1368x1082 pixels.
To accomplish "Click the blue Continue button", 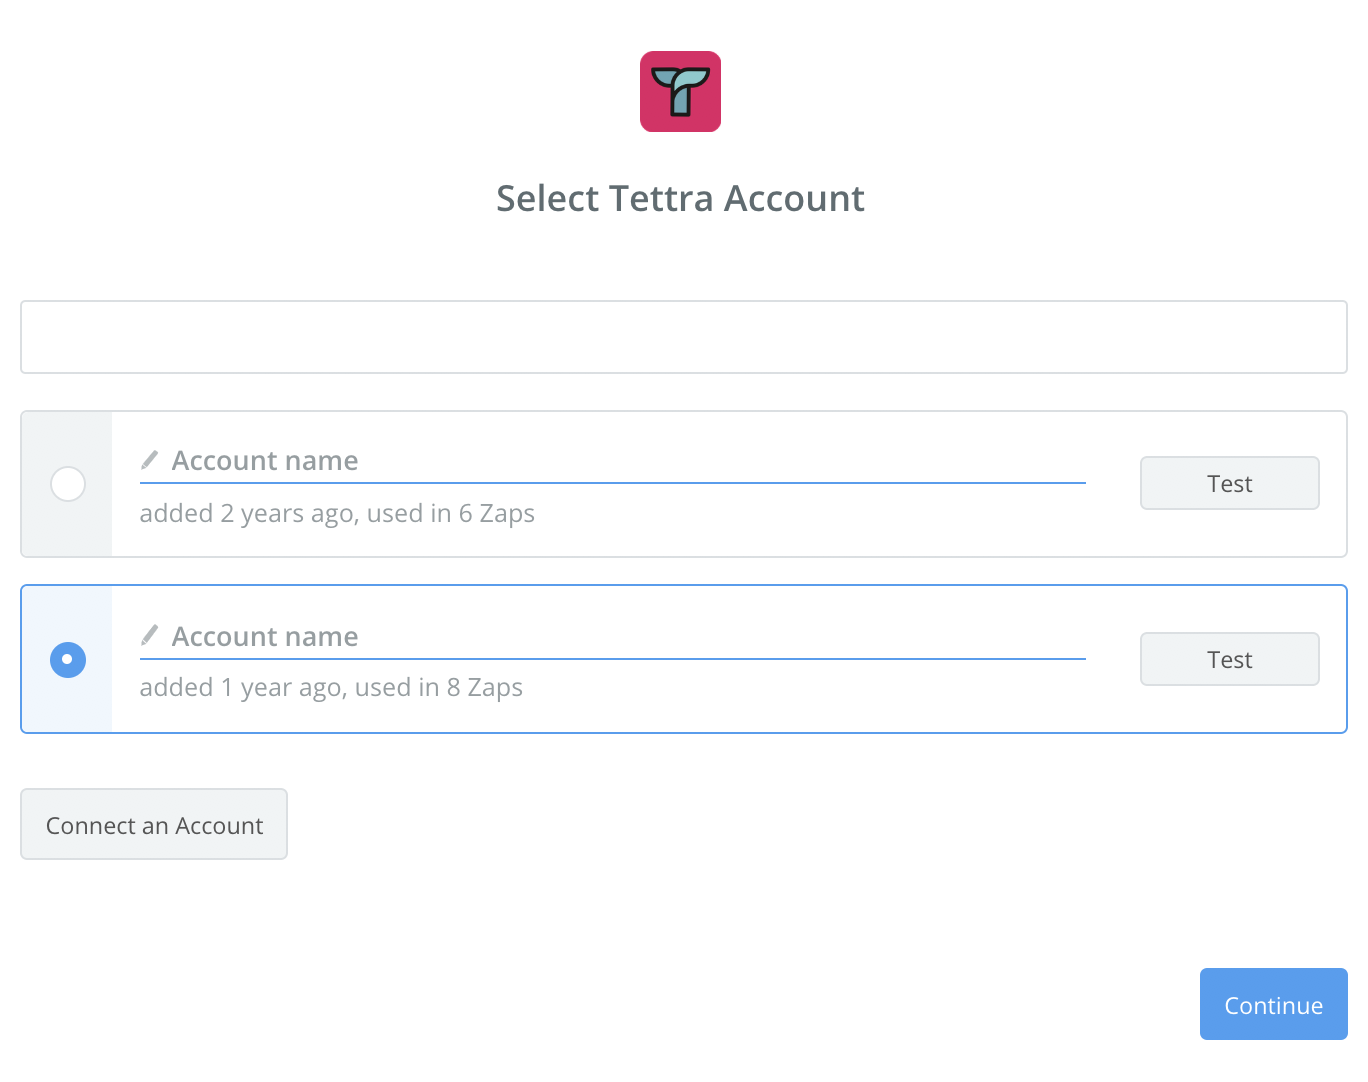I will point(1273,1004).
